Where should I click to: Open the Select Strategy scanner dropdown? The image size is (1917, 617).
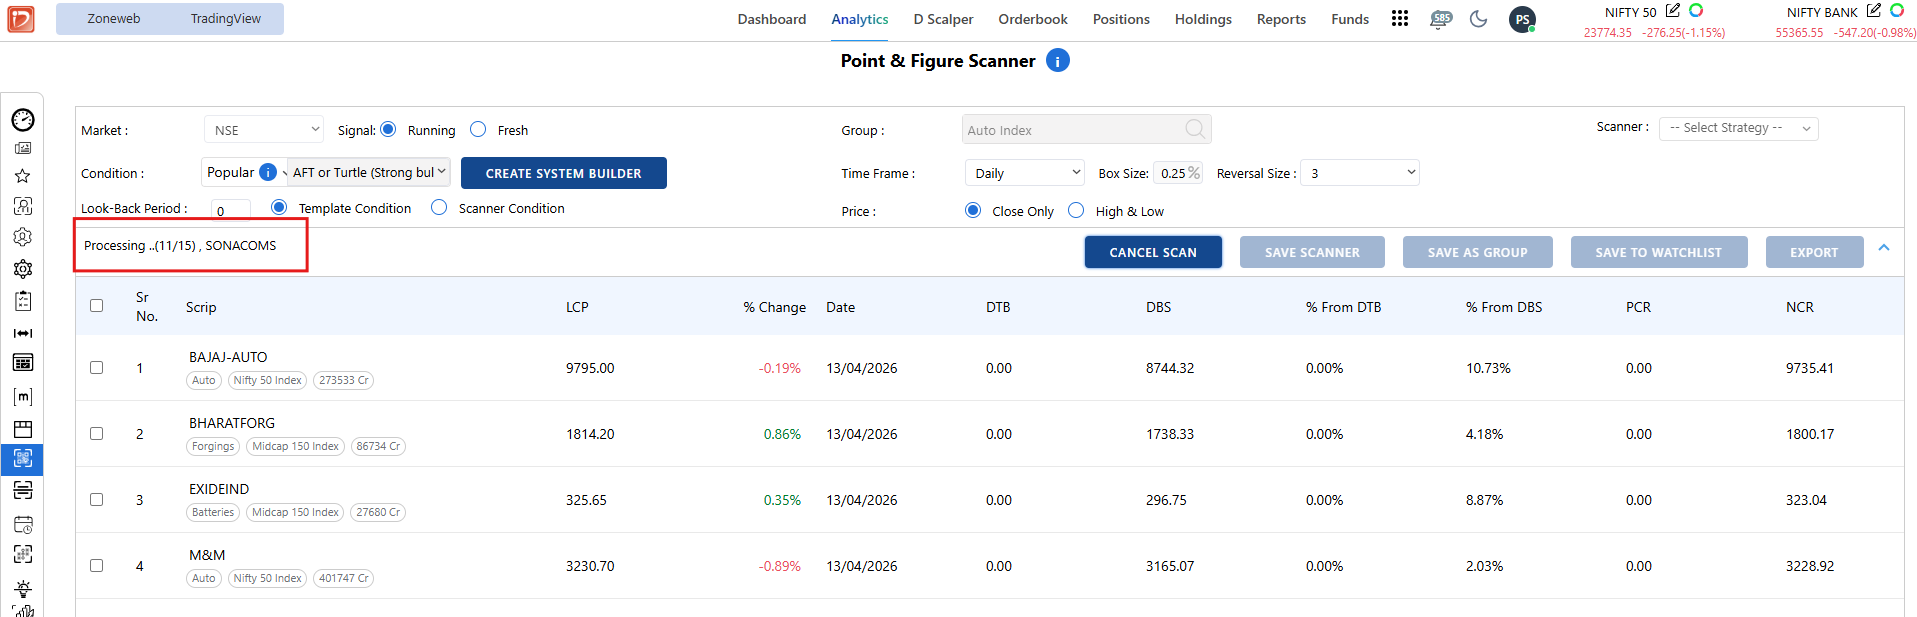(x=1737, y=128)
